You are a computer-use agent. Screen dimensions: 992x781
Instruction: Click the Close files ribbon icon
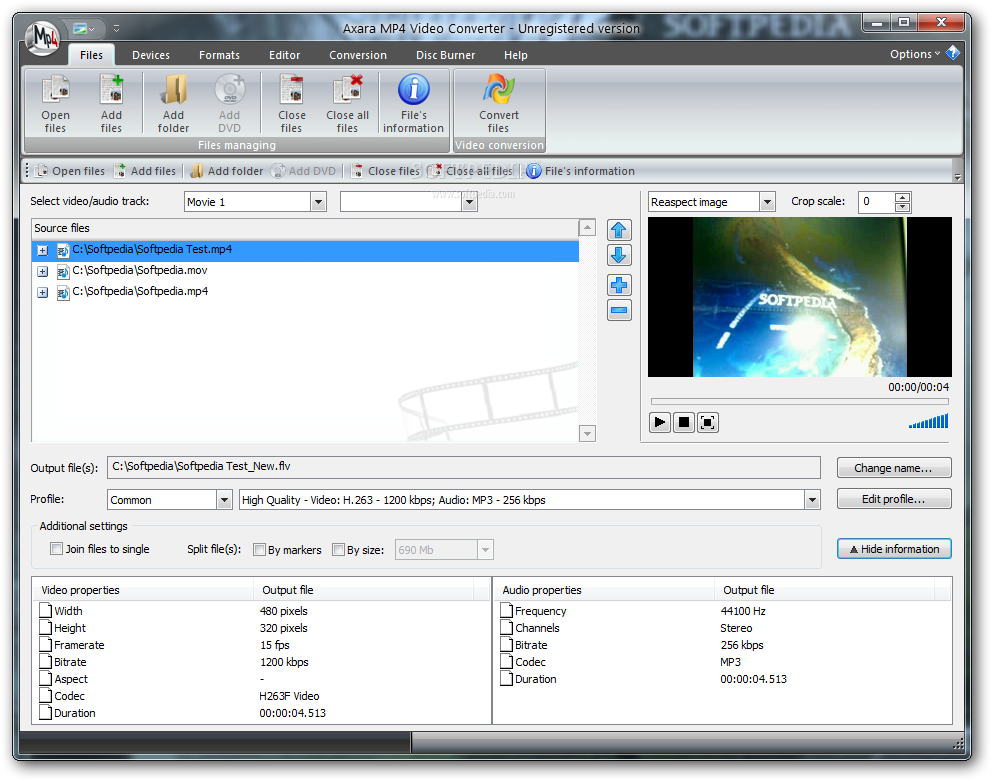[x=291, y=104]
